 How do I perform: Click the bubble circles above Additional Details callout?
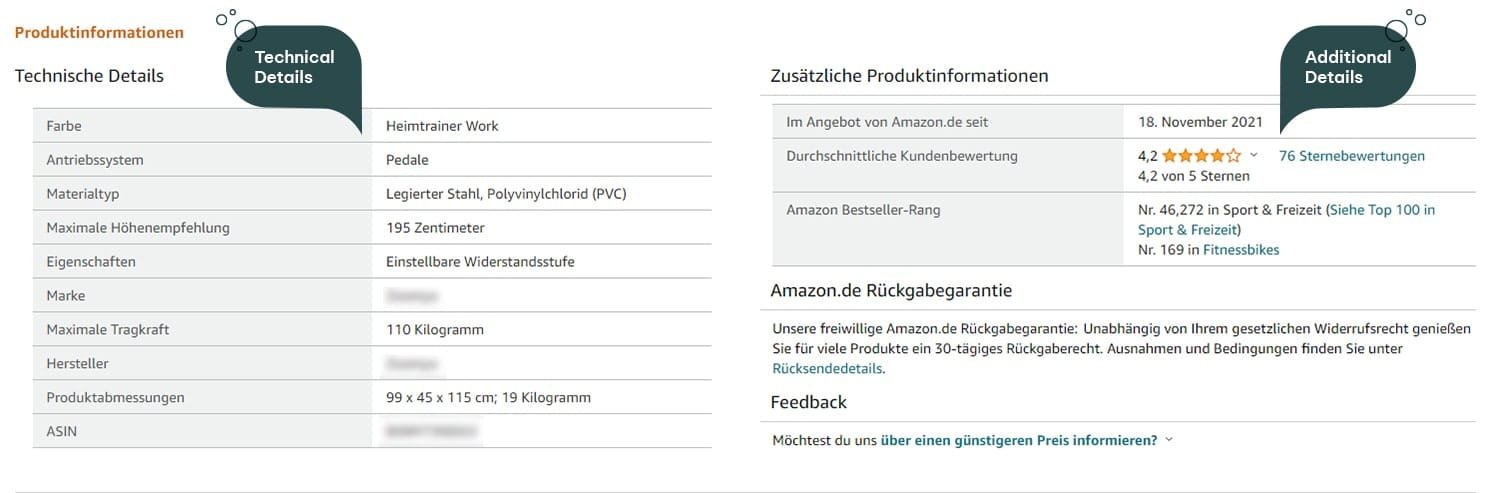click(1405, 24)
